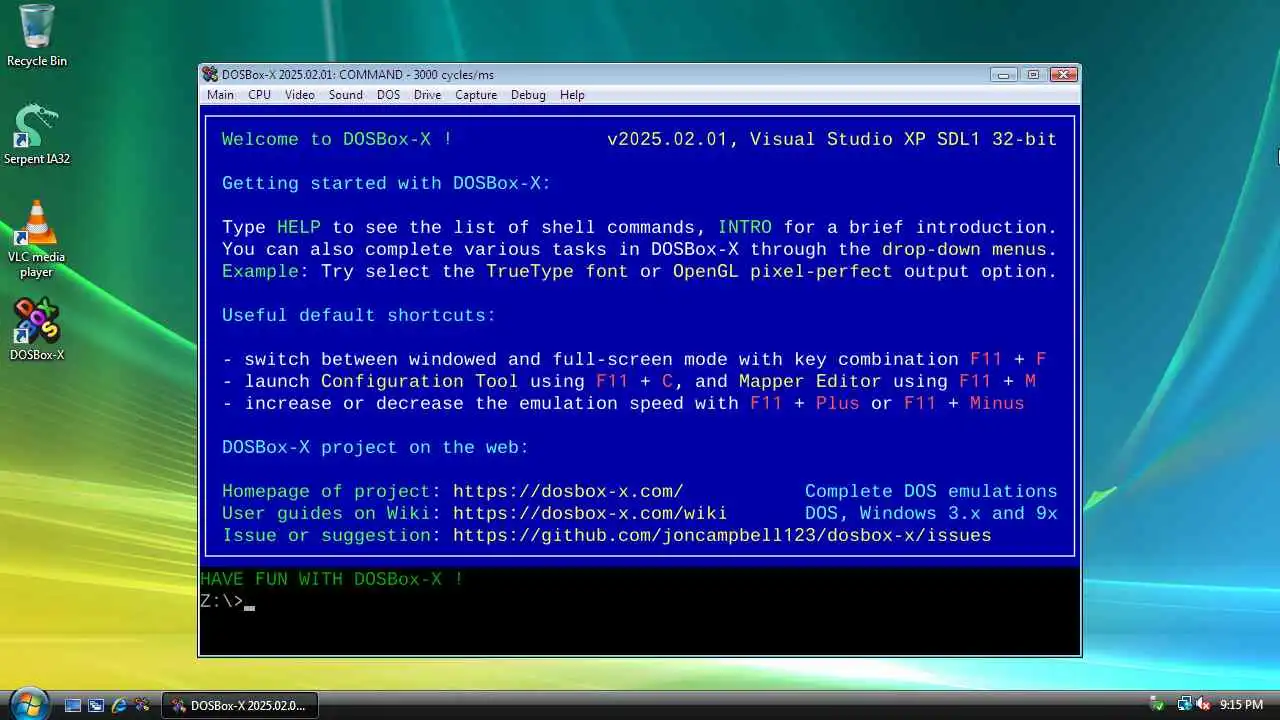Open the Main menu
Viewport: 1280px width, 720px height.
[220, 95]
